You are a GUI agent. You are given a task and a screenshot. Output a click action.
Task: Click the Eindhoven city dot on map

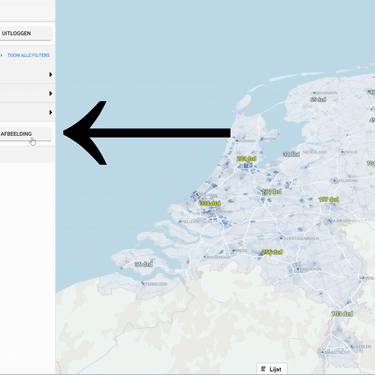[298, 269]
